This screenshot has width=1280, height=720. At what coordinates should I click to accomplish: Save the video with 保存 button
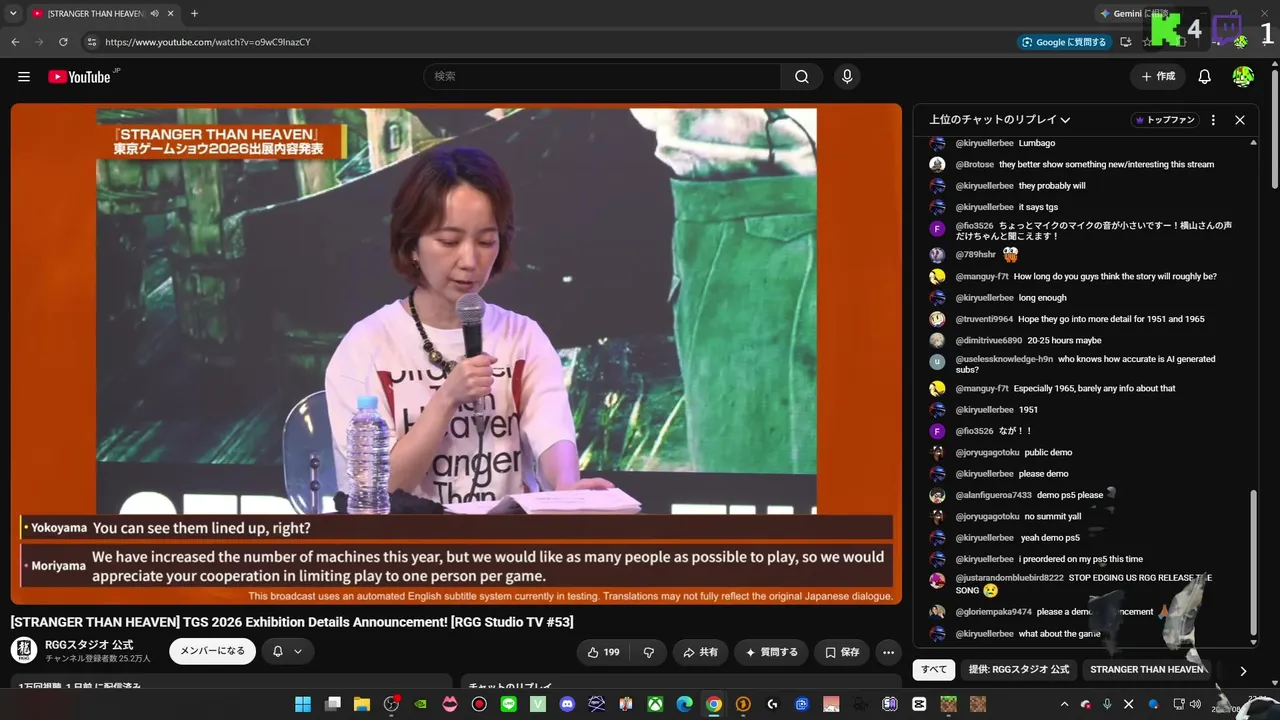(842, 652)
